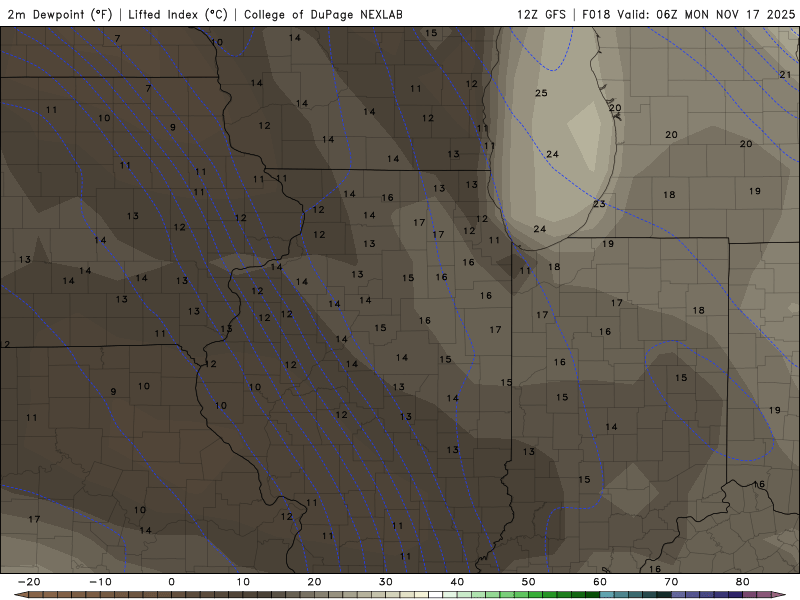The width and height of the screenshot is (800, 600).
Task: Click the −20 label on the color scale
Action: [x=29, y=582]
